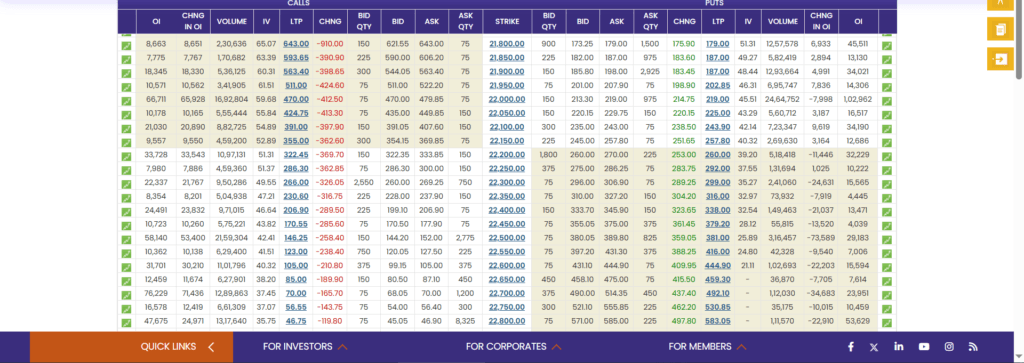Open the Instagram social icon

(949, 347)
